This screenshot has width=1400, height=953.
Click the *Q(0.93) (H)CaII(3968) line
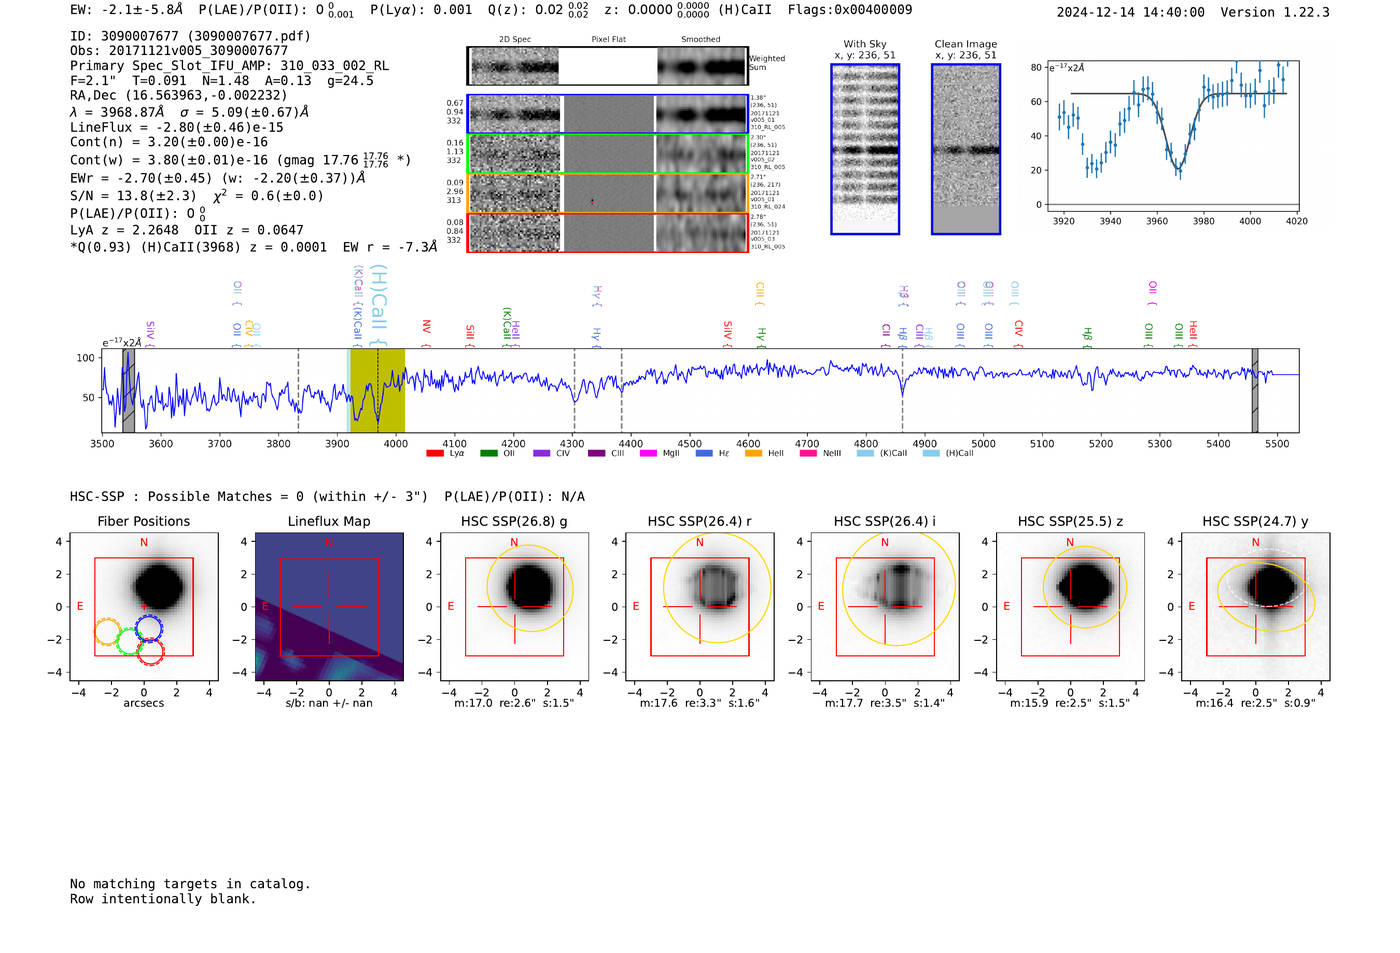[x=253, y=247]
